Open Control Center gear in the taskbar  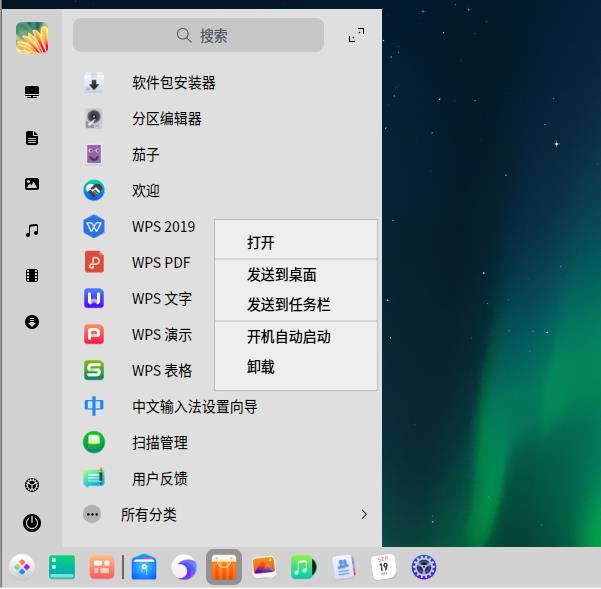[424, 568]
